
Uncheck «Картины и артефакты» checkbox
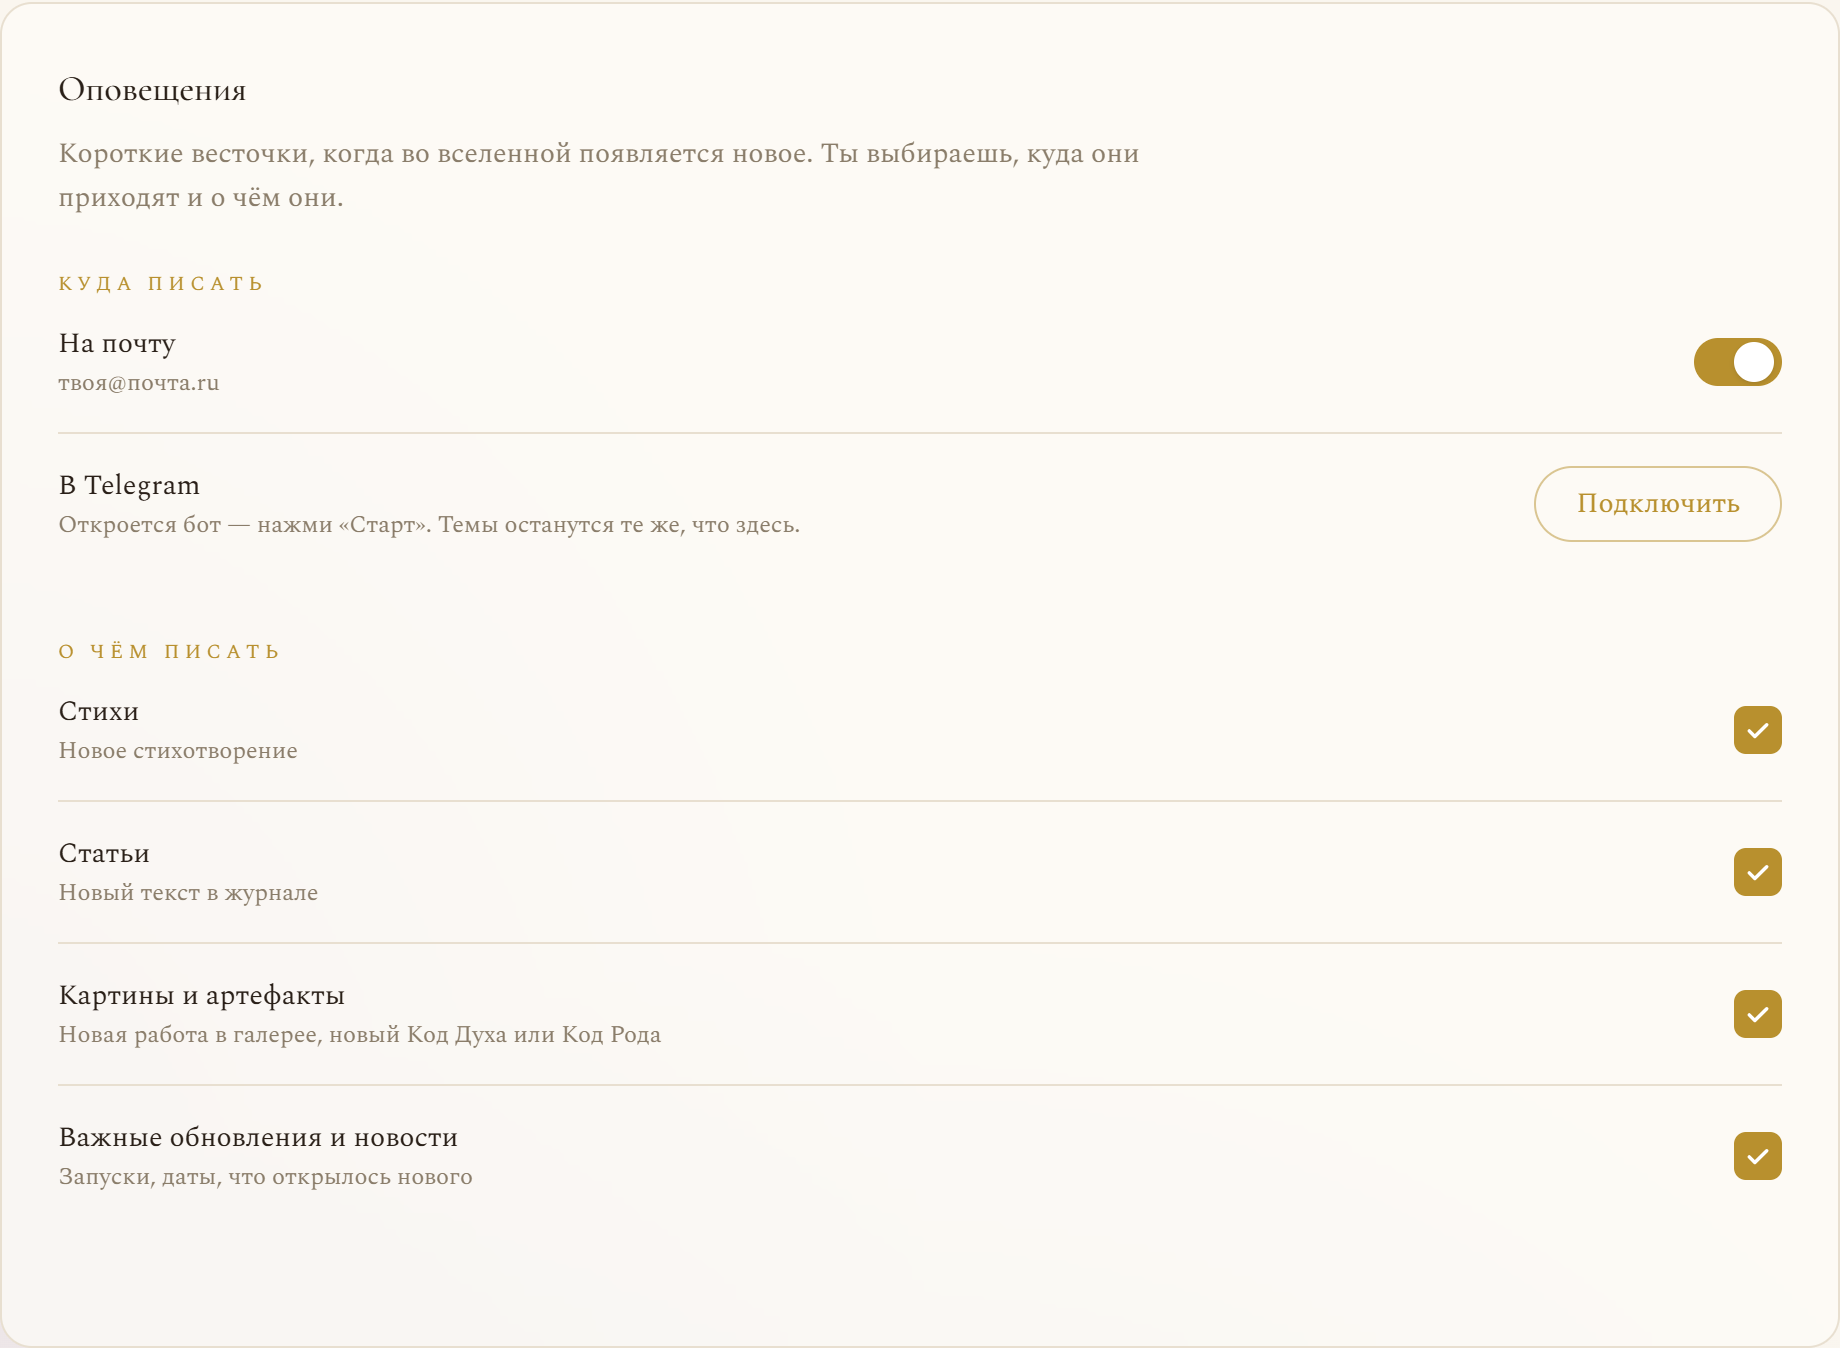(x=1758, y=1014)
